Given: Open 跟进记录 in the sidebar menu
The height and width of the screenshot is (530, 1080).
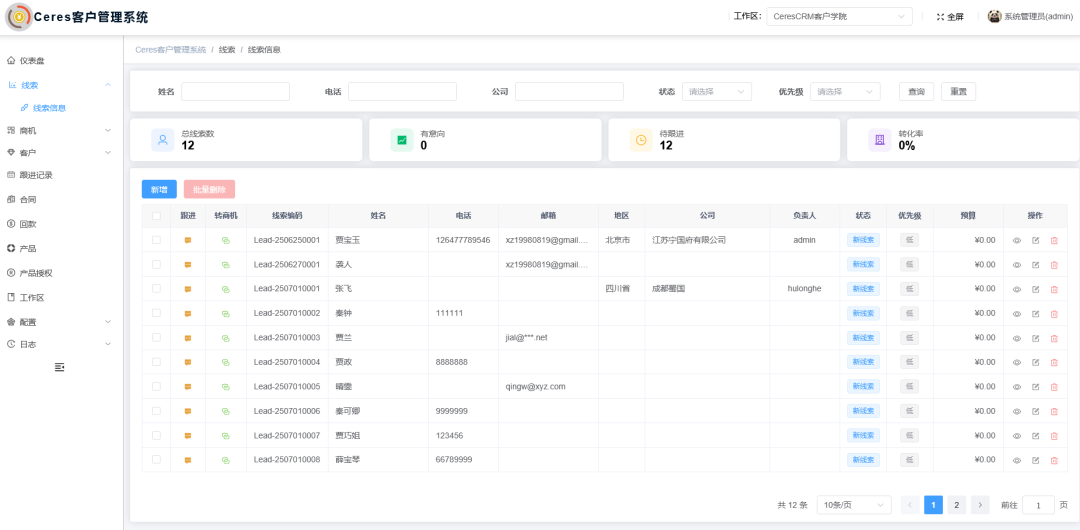Looking at the screenshot, I should pyautogui.click(x=36, y=175).
